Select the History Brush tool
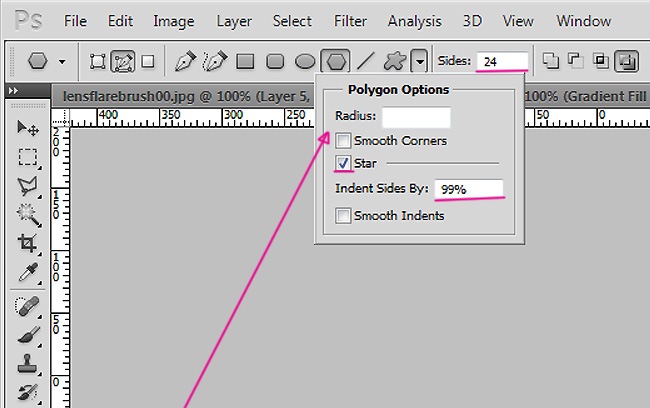 (28, 393)
